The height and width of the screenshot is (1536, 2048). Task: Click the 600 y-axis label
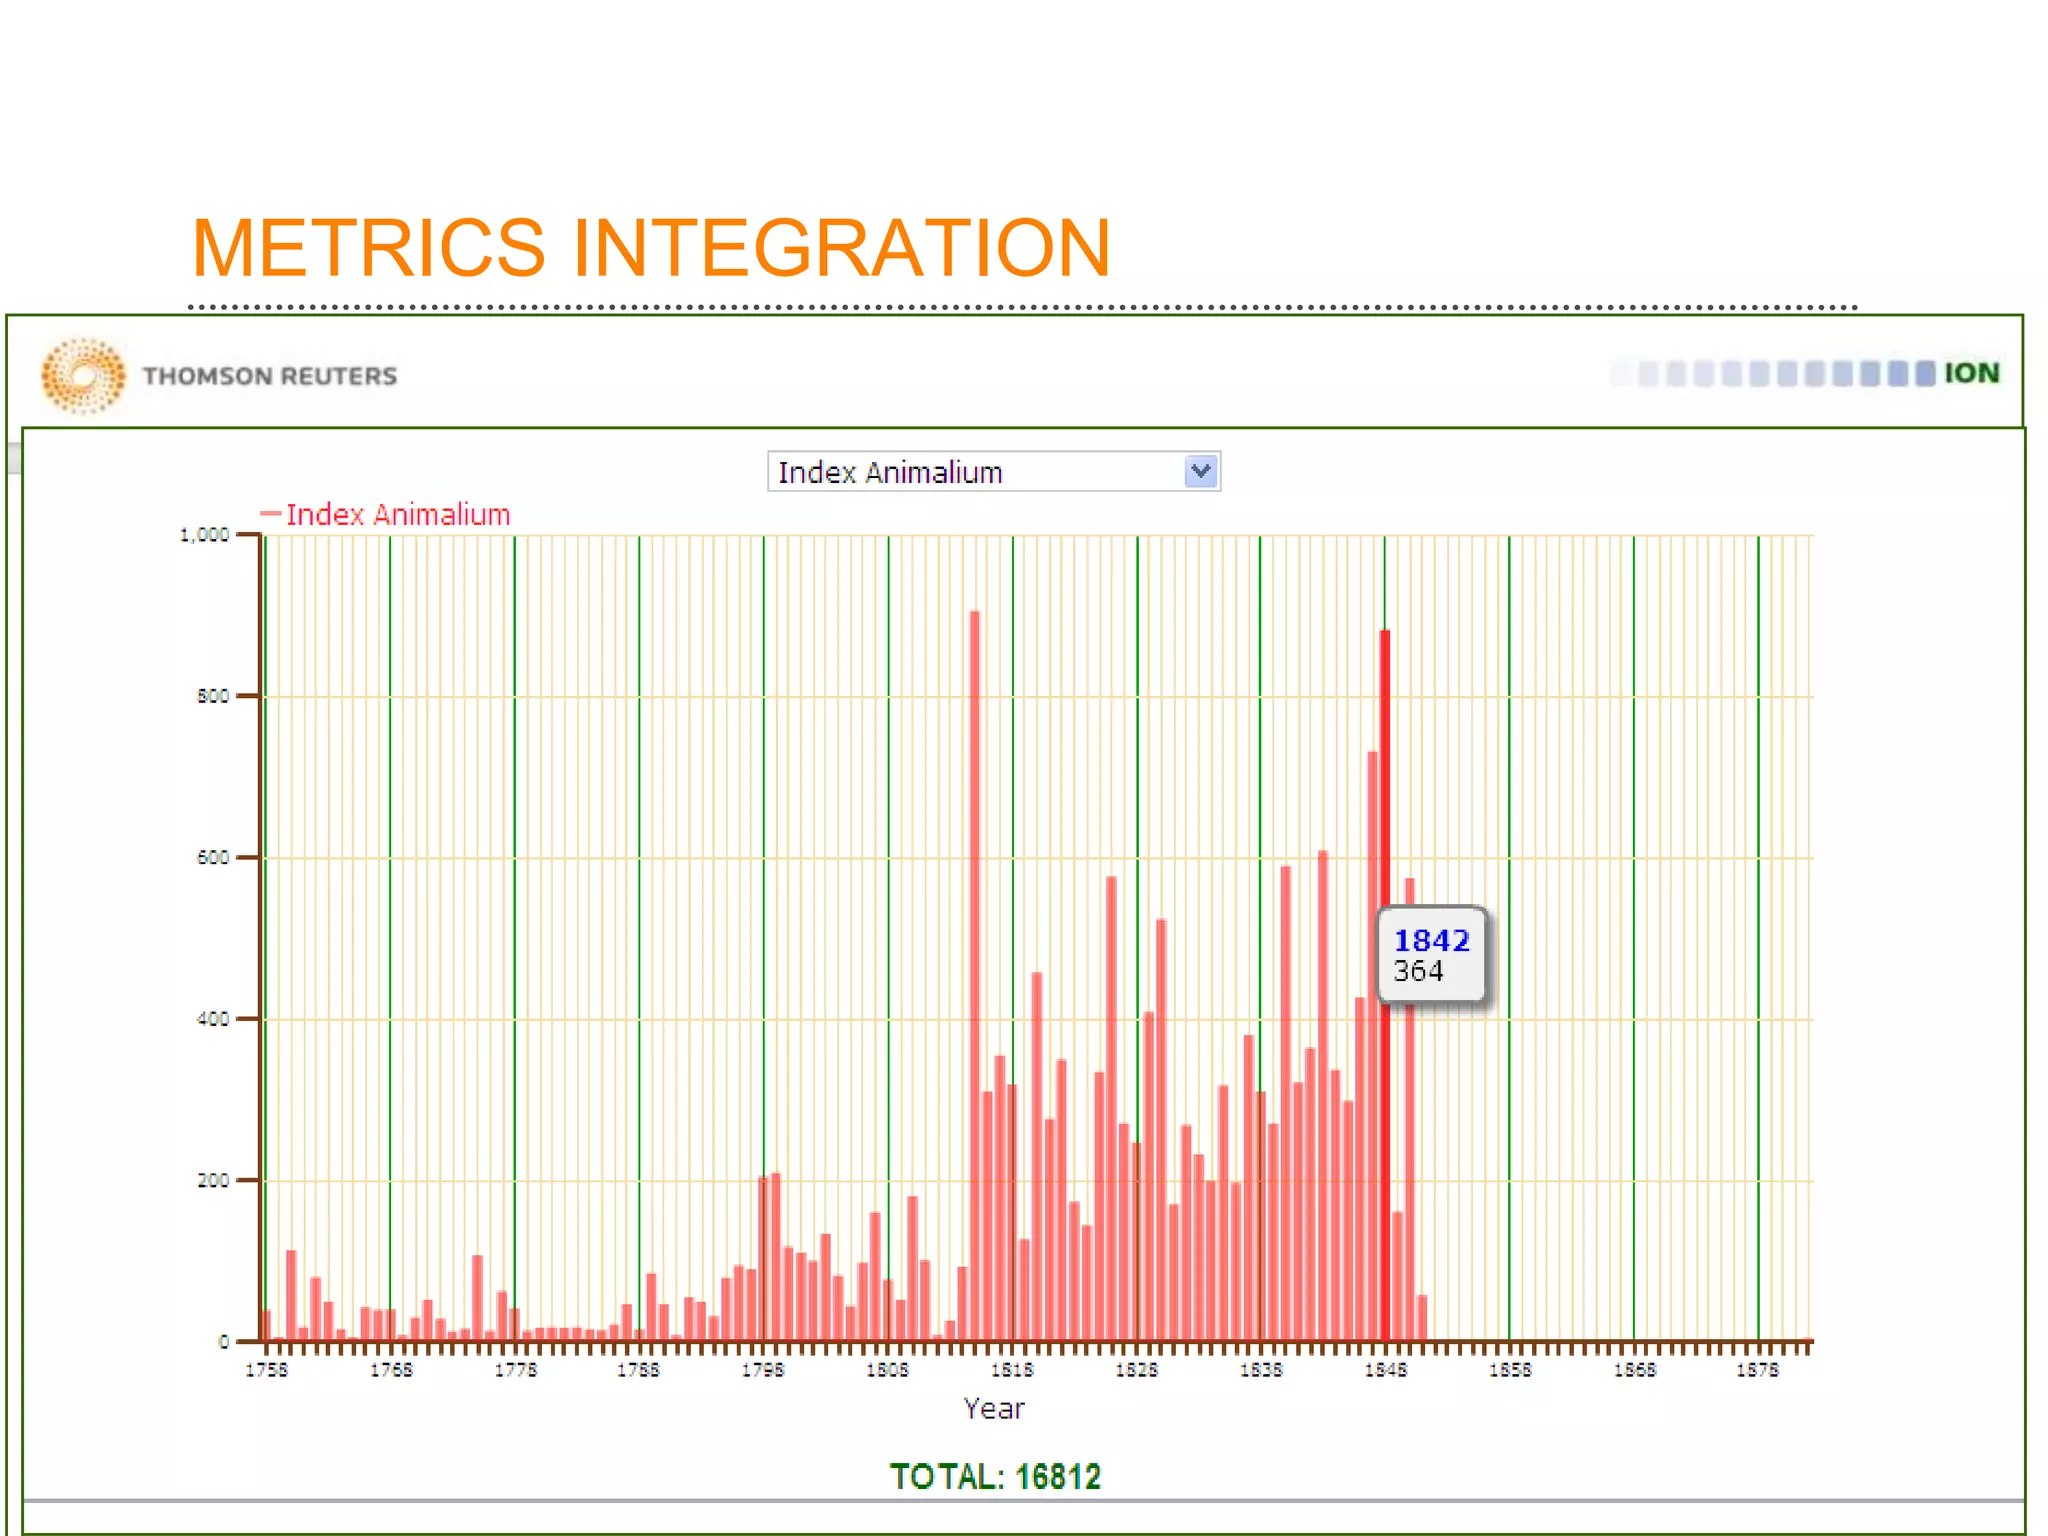pos(213,857)
